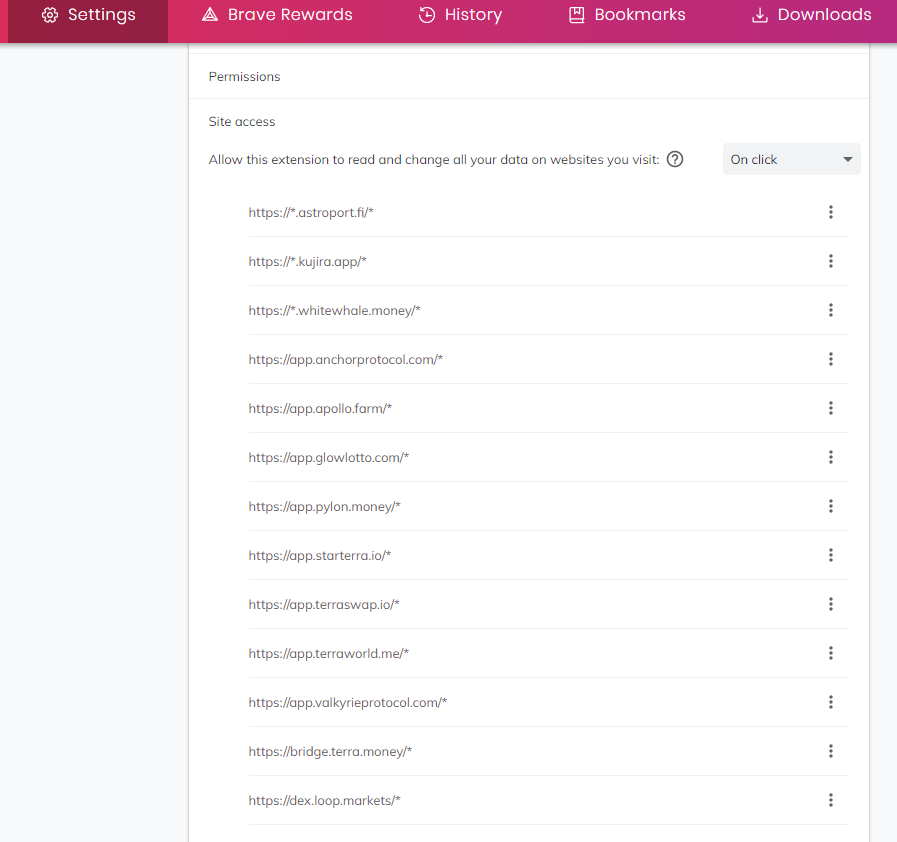The height and width of the screenshot is (842, 897).
Task: Open more options for bridge.terra.money entry
Action: [831, 751]
